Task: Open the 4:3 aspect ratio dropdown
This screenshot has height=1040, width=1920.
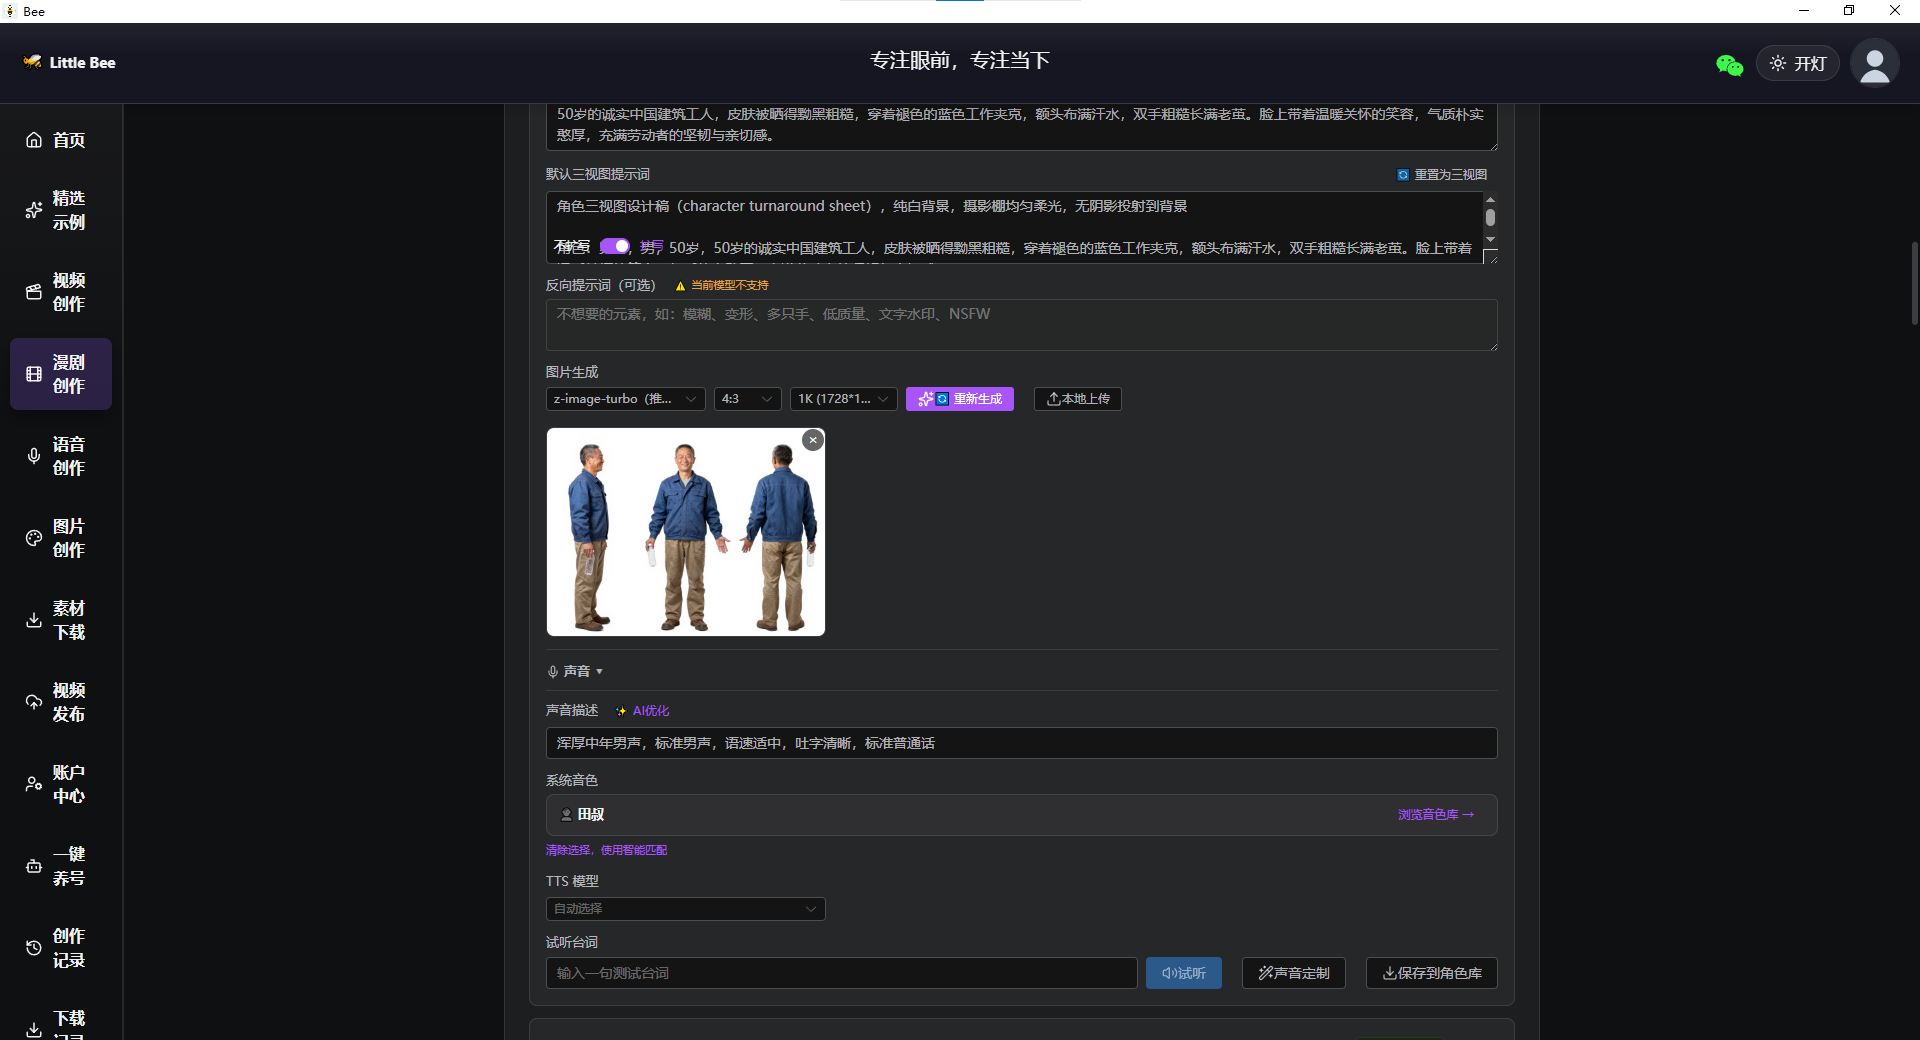Action: click(747, 399)
